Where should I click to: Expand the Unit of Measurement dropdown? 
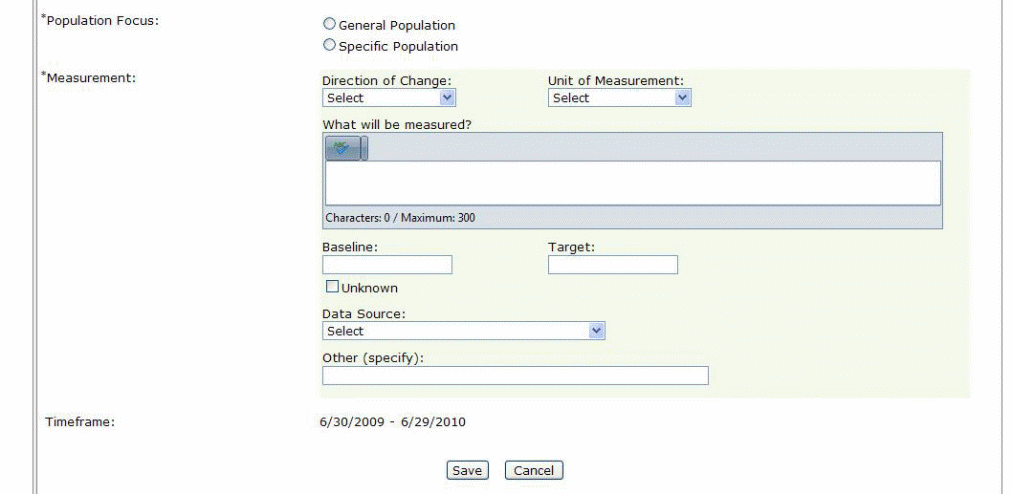[x=620, y=98]
